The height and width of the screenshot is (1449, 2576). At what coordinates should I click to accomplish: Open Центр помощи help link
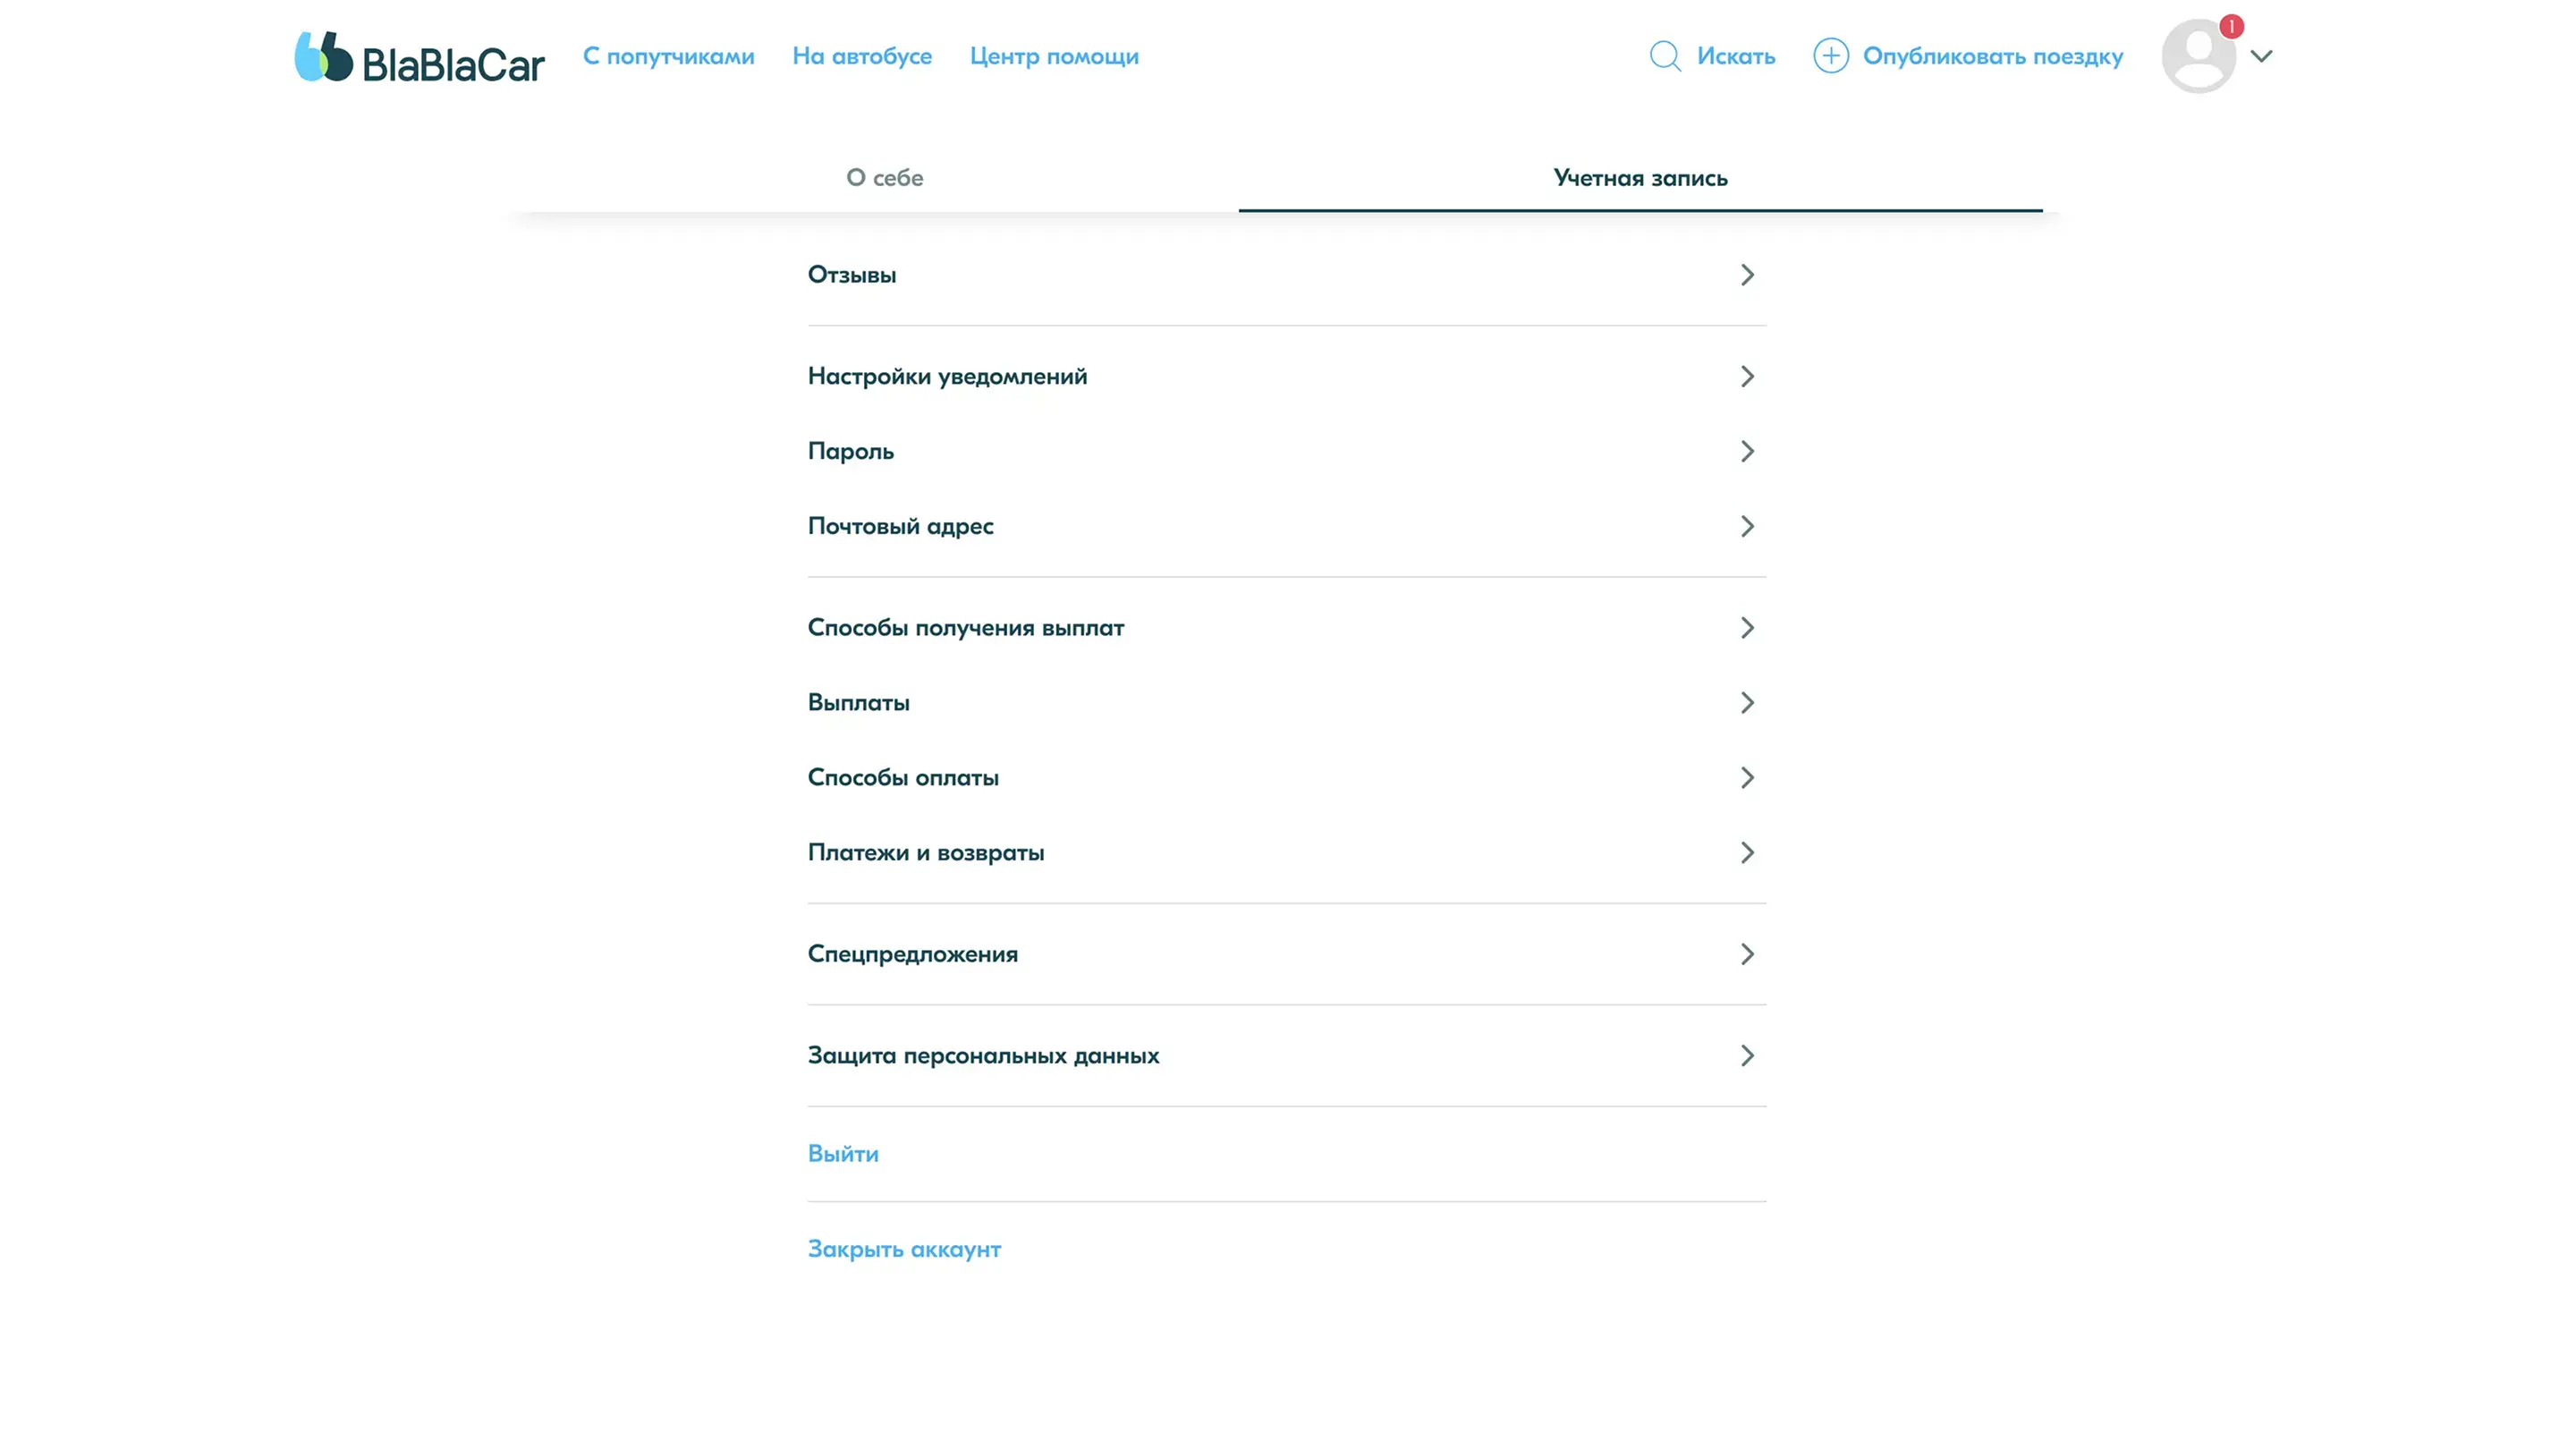coord(1054,57)
